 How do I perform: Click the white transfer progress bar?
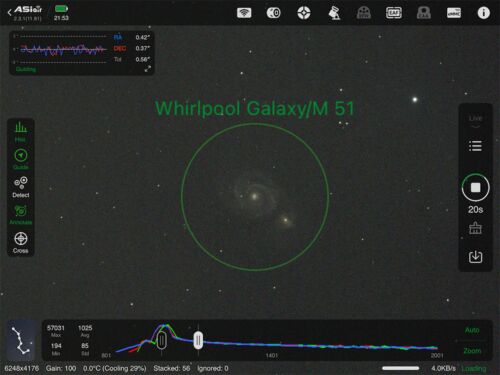click(x=401, y=368)
